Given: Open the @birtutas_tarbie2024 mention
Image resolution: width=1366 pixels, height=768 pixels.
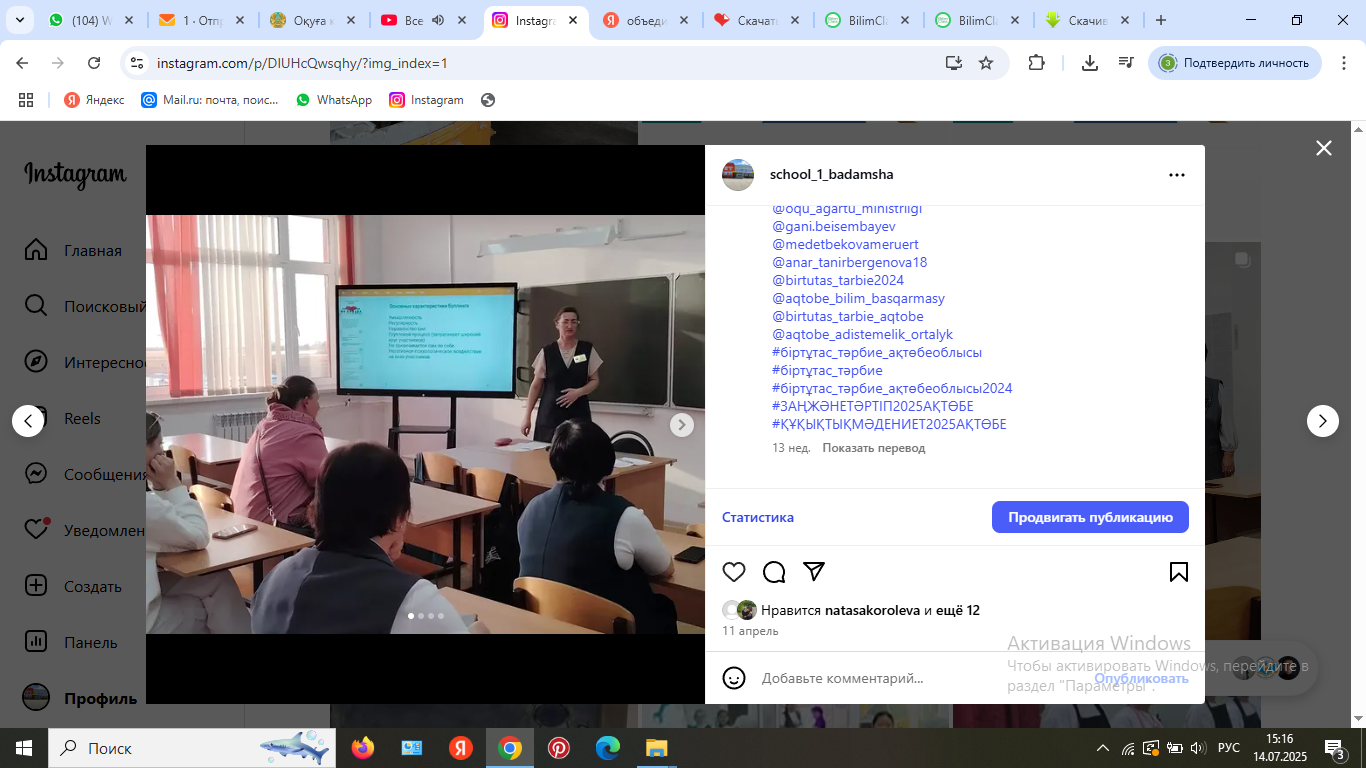Looking at the screenshot, I should click(x=838, y=281).
